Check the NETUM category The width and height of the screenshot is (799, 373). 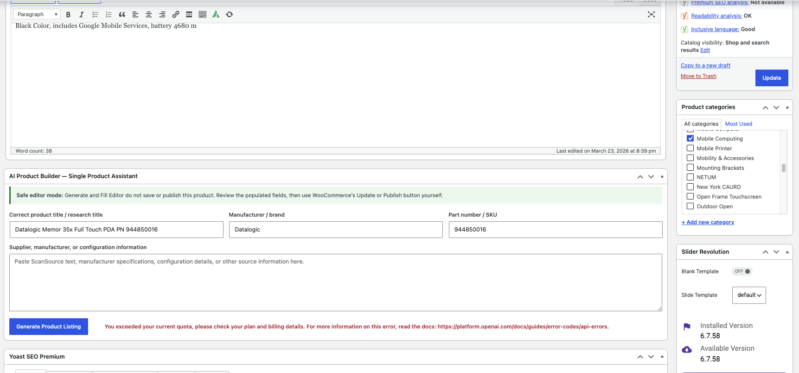[690, 177]
